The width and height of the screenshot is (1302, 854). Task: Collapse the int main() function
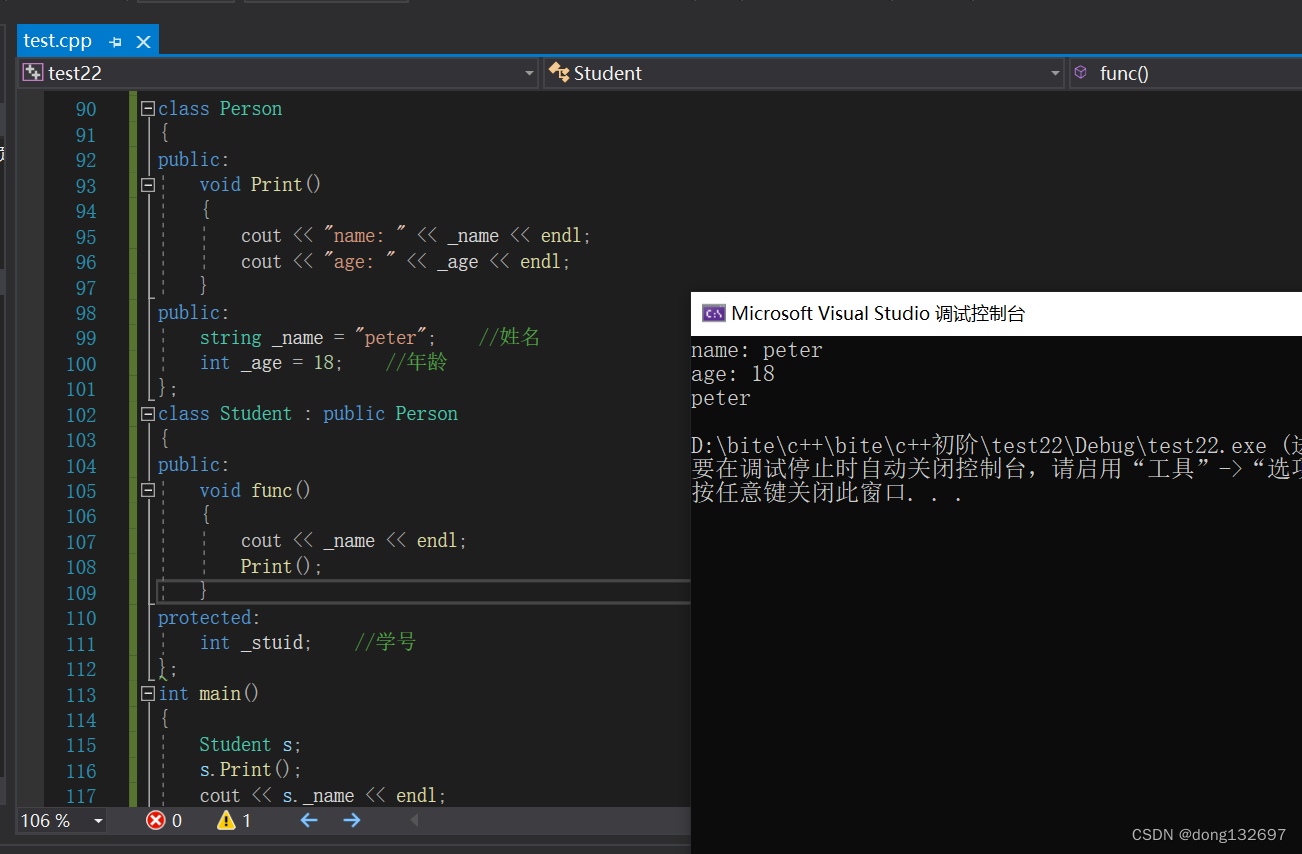148,694
